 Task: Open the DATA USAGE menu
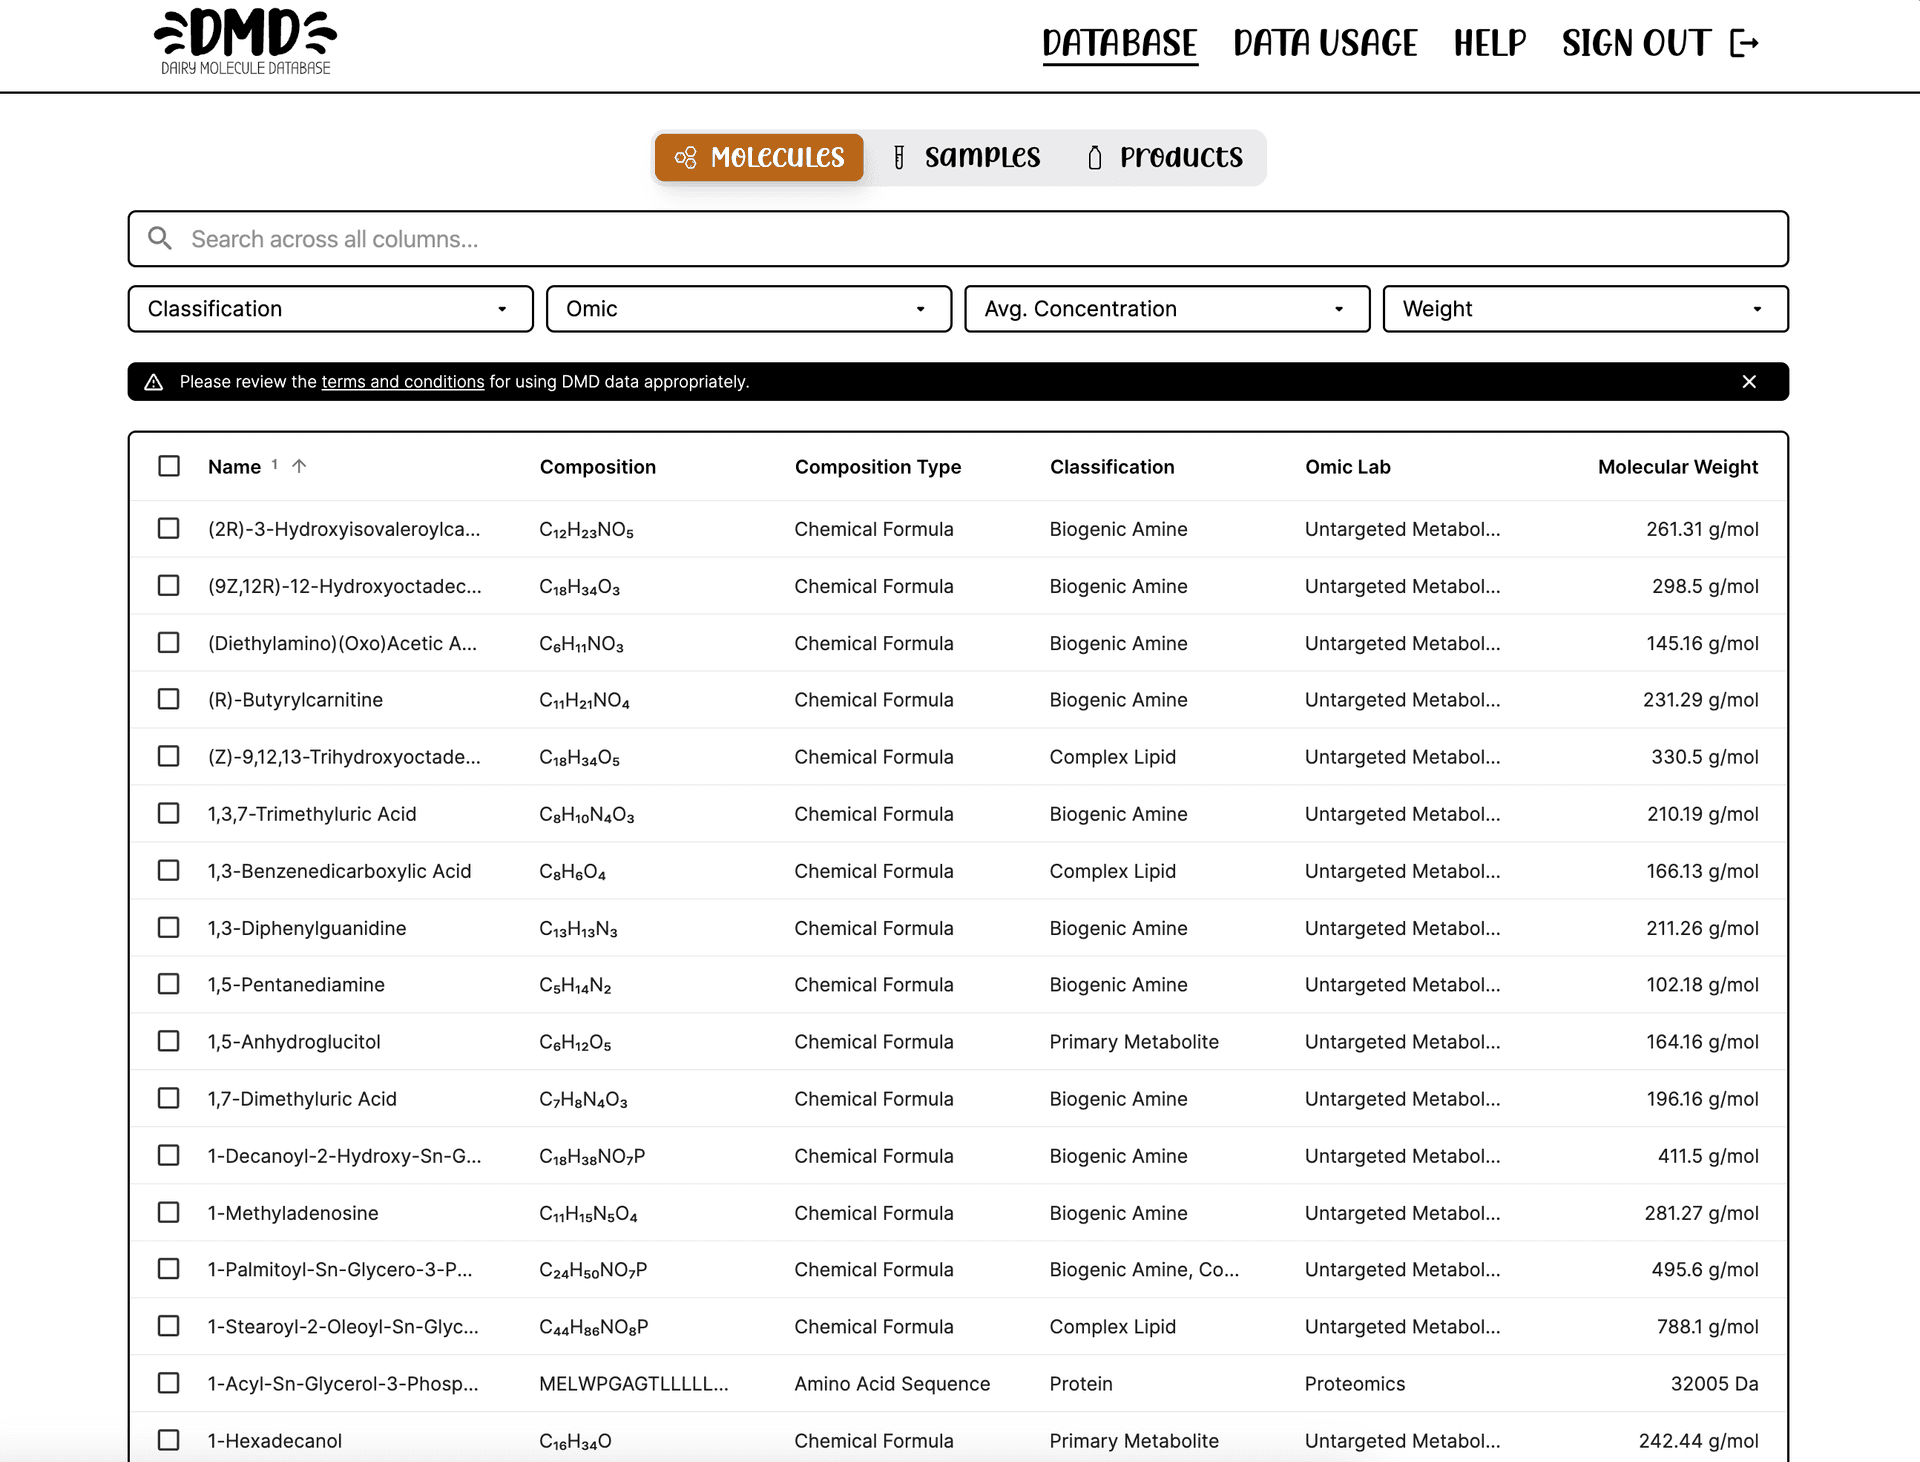pyautogui.click(x=1325, y=43)
